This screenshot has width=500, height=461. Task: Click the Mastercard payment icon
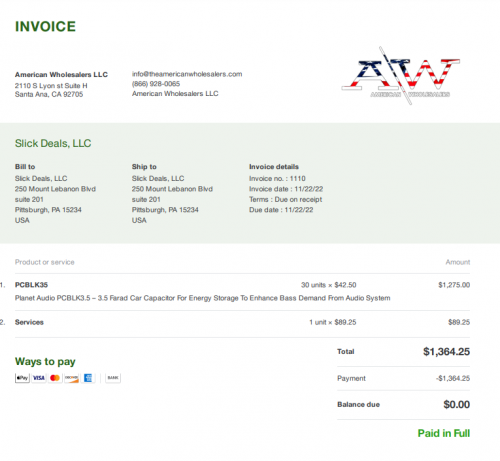[55, 378]
